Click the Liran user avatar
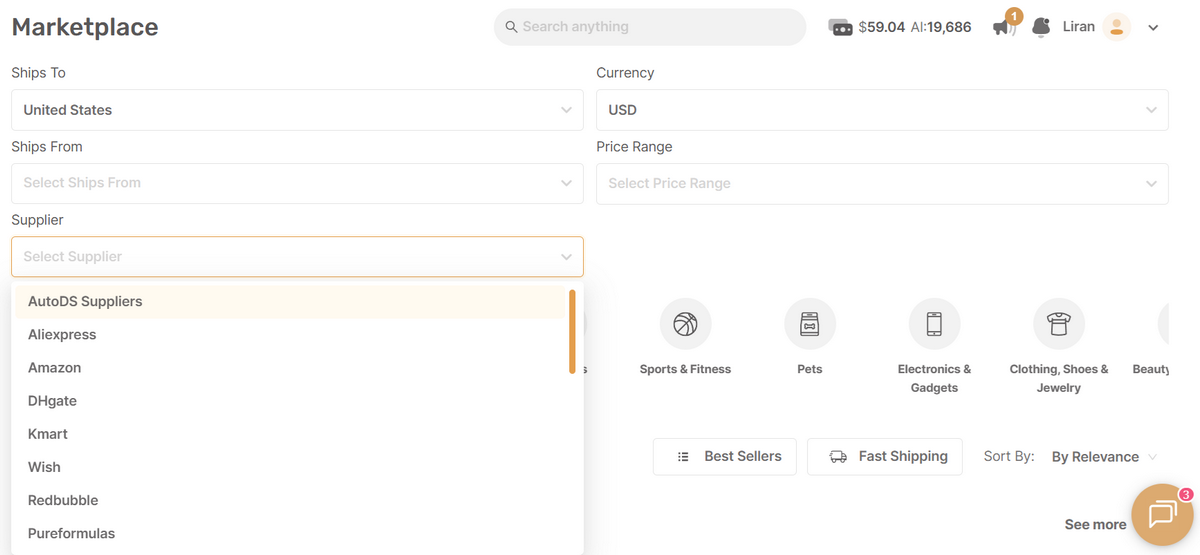This screenshot has width=1200, height=555. pyautogui.click(x=1117, y=27)
